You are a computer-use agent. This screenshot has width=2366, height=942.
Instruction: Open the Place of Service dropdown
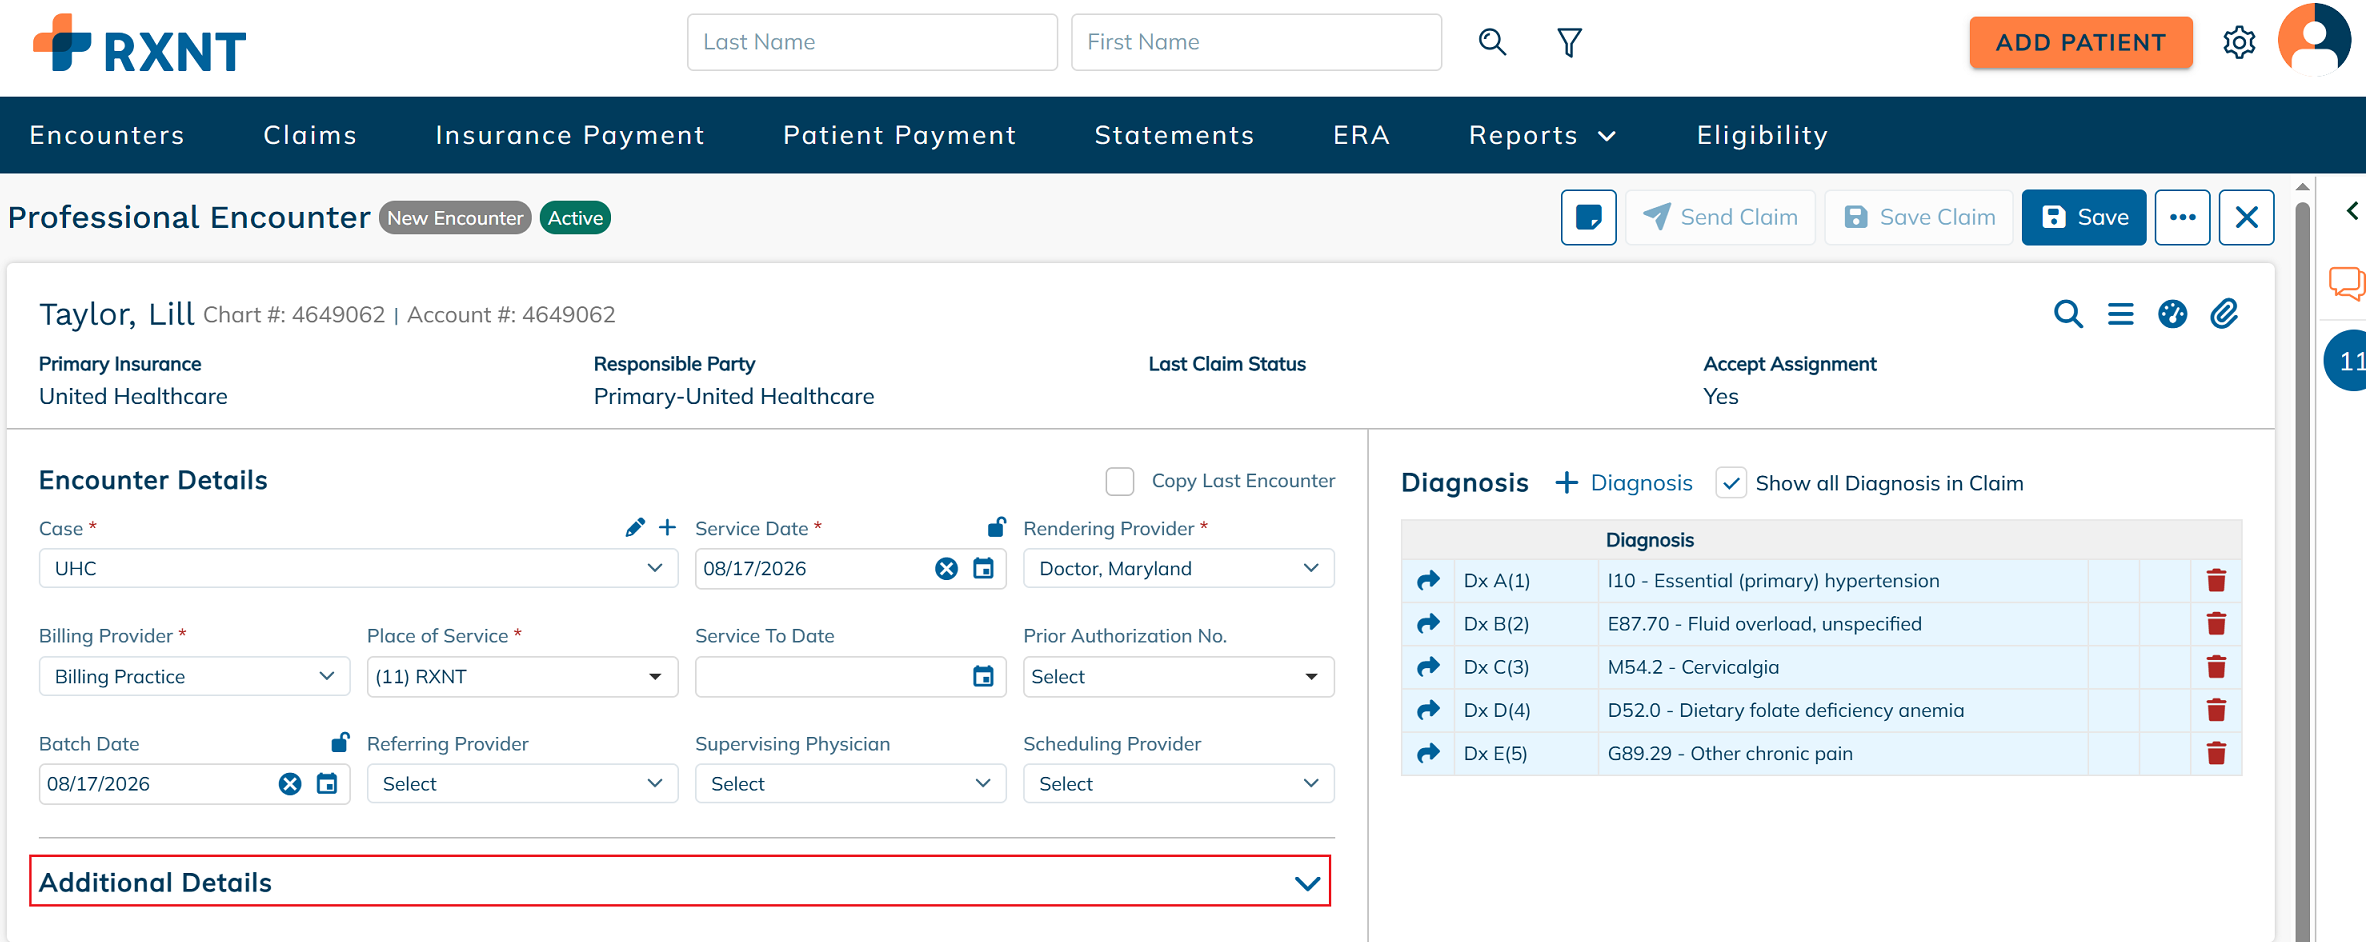522,676
